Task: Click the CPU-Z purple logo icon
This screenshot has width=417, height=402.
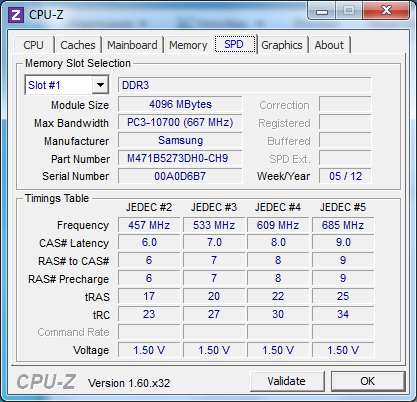Action: tap(16, 15)
